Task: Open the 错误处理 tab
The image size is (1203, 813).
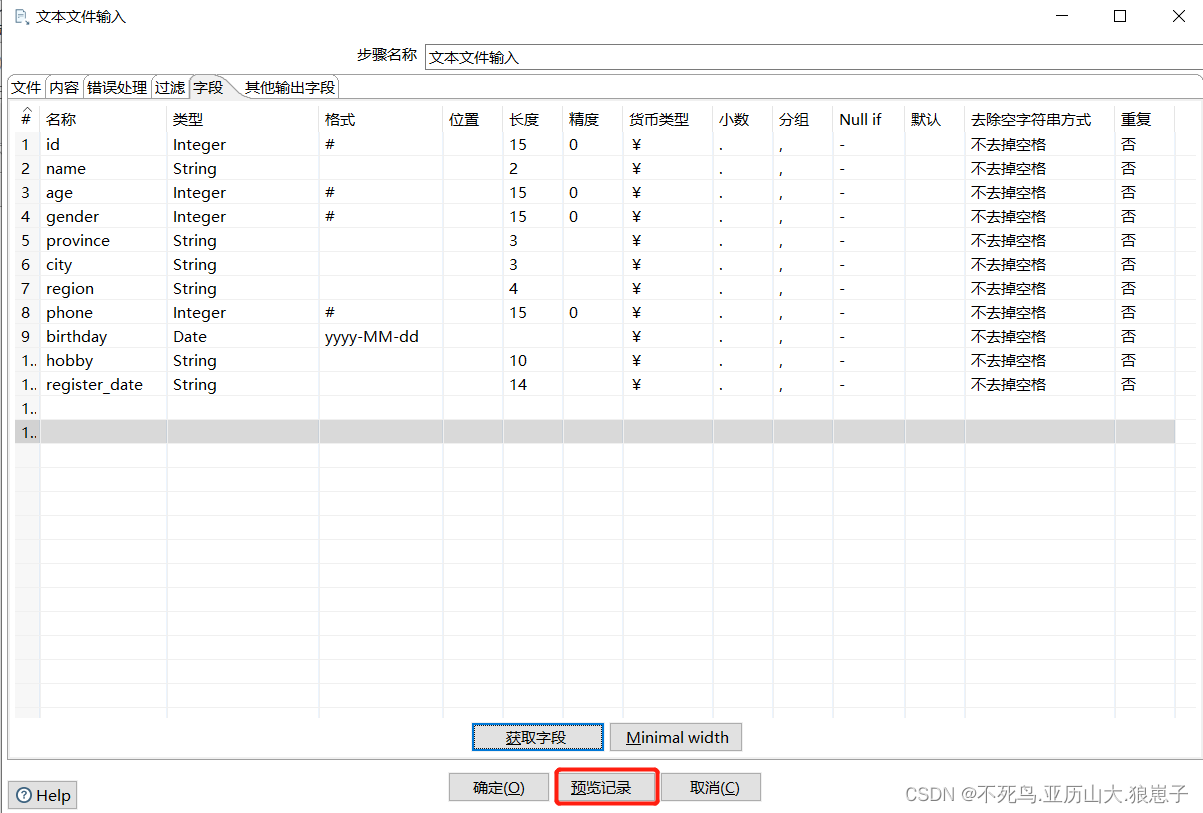Action: [x=117, y=87]
